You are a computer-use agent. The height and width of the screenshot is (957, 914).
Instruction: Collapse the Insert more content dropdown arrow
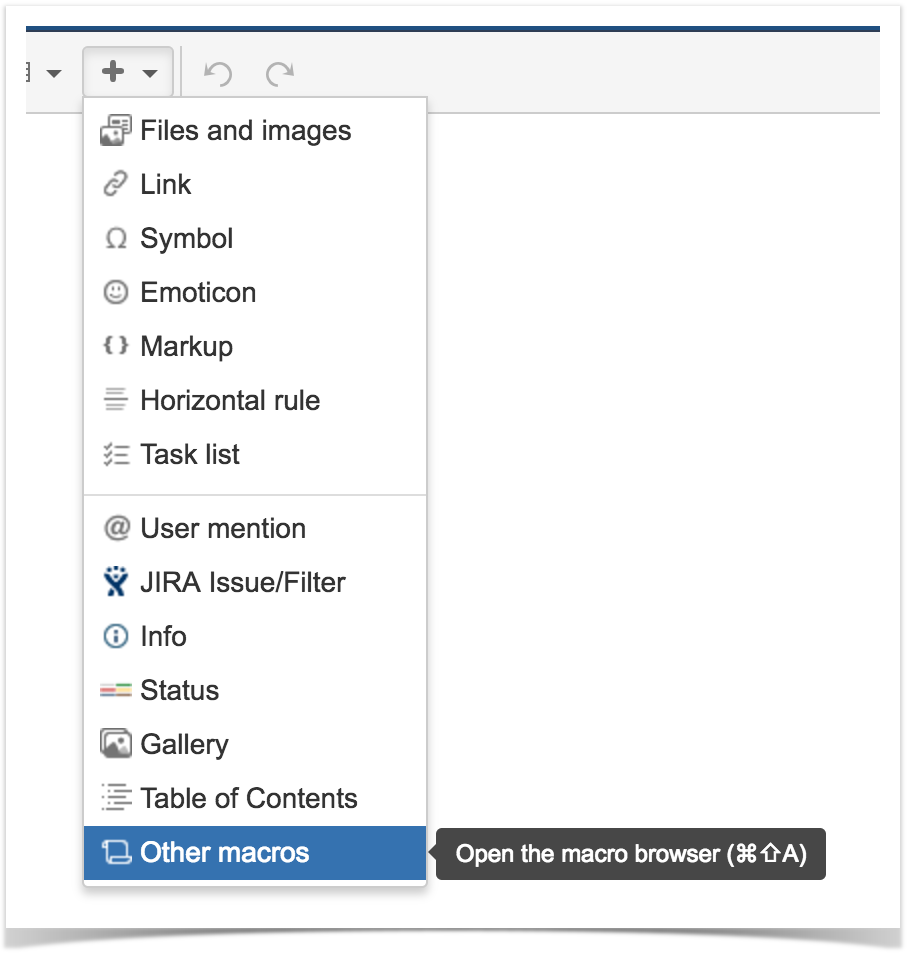click(x=149, y=74)
